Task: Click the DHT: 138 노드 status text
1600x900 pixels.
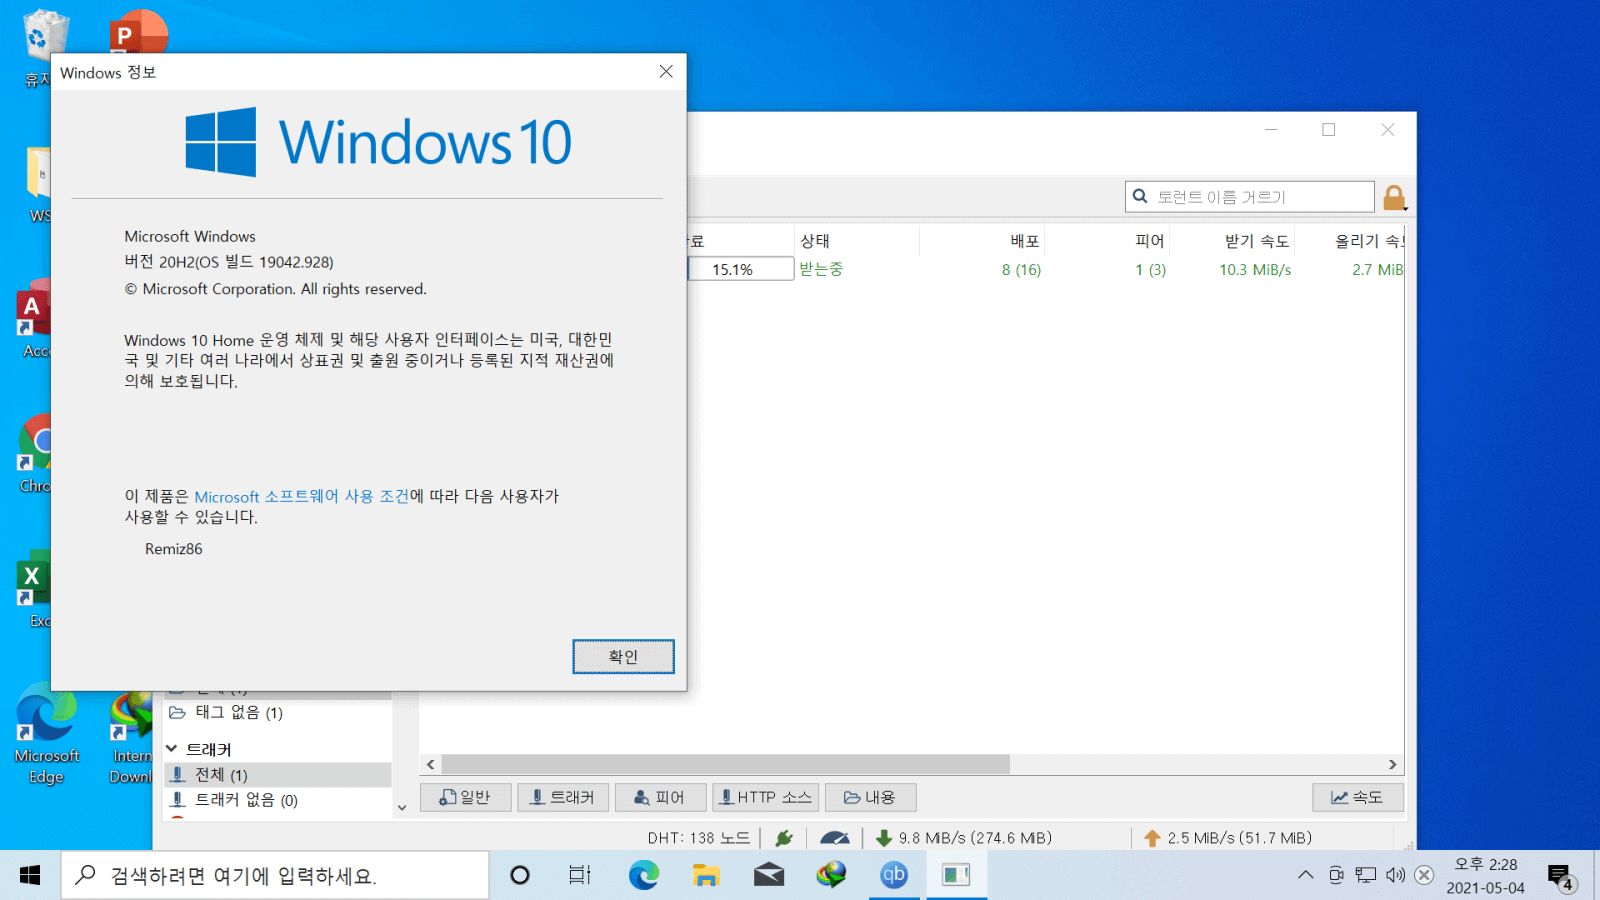Action: coord(698,838)
